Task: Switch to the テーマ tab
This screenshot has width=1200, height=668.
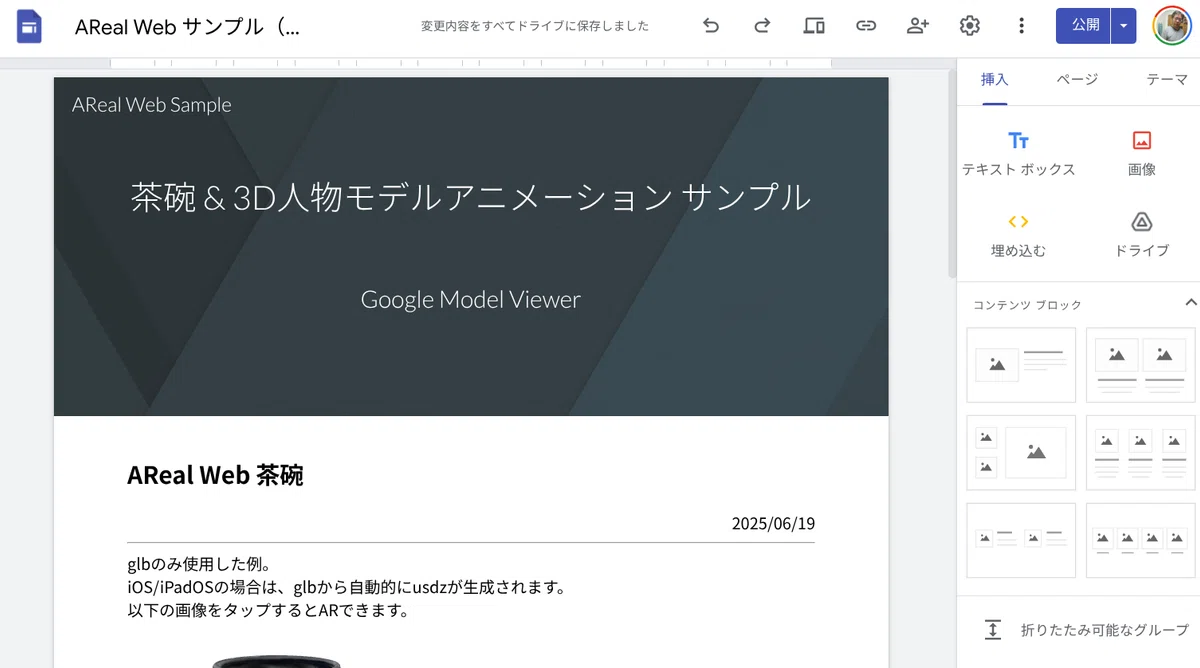Action: tap(1166, 80)
